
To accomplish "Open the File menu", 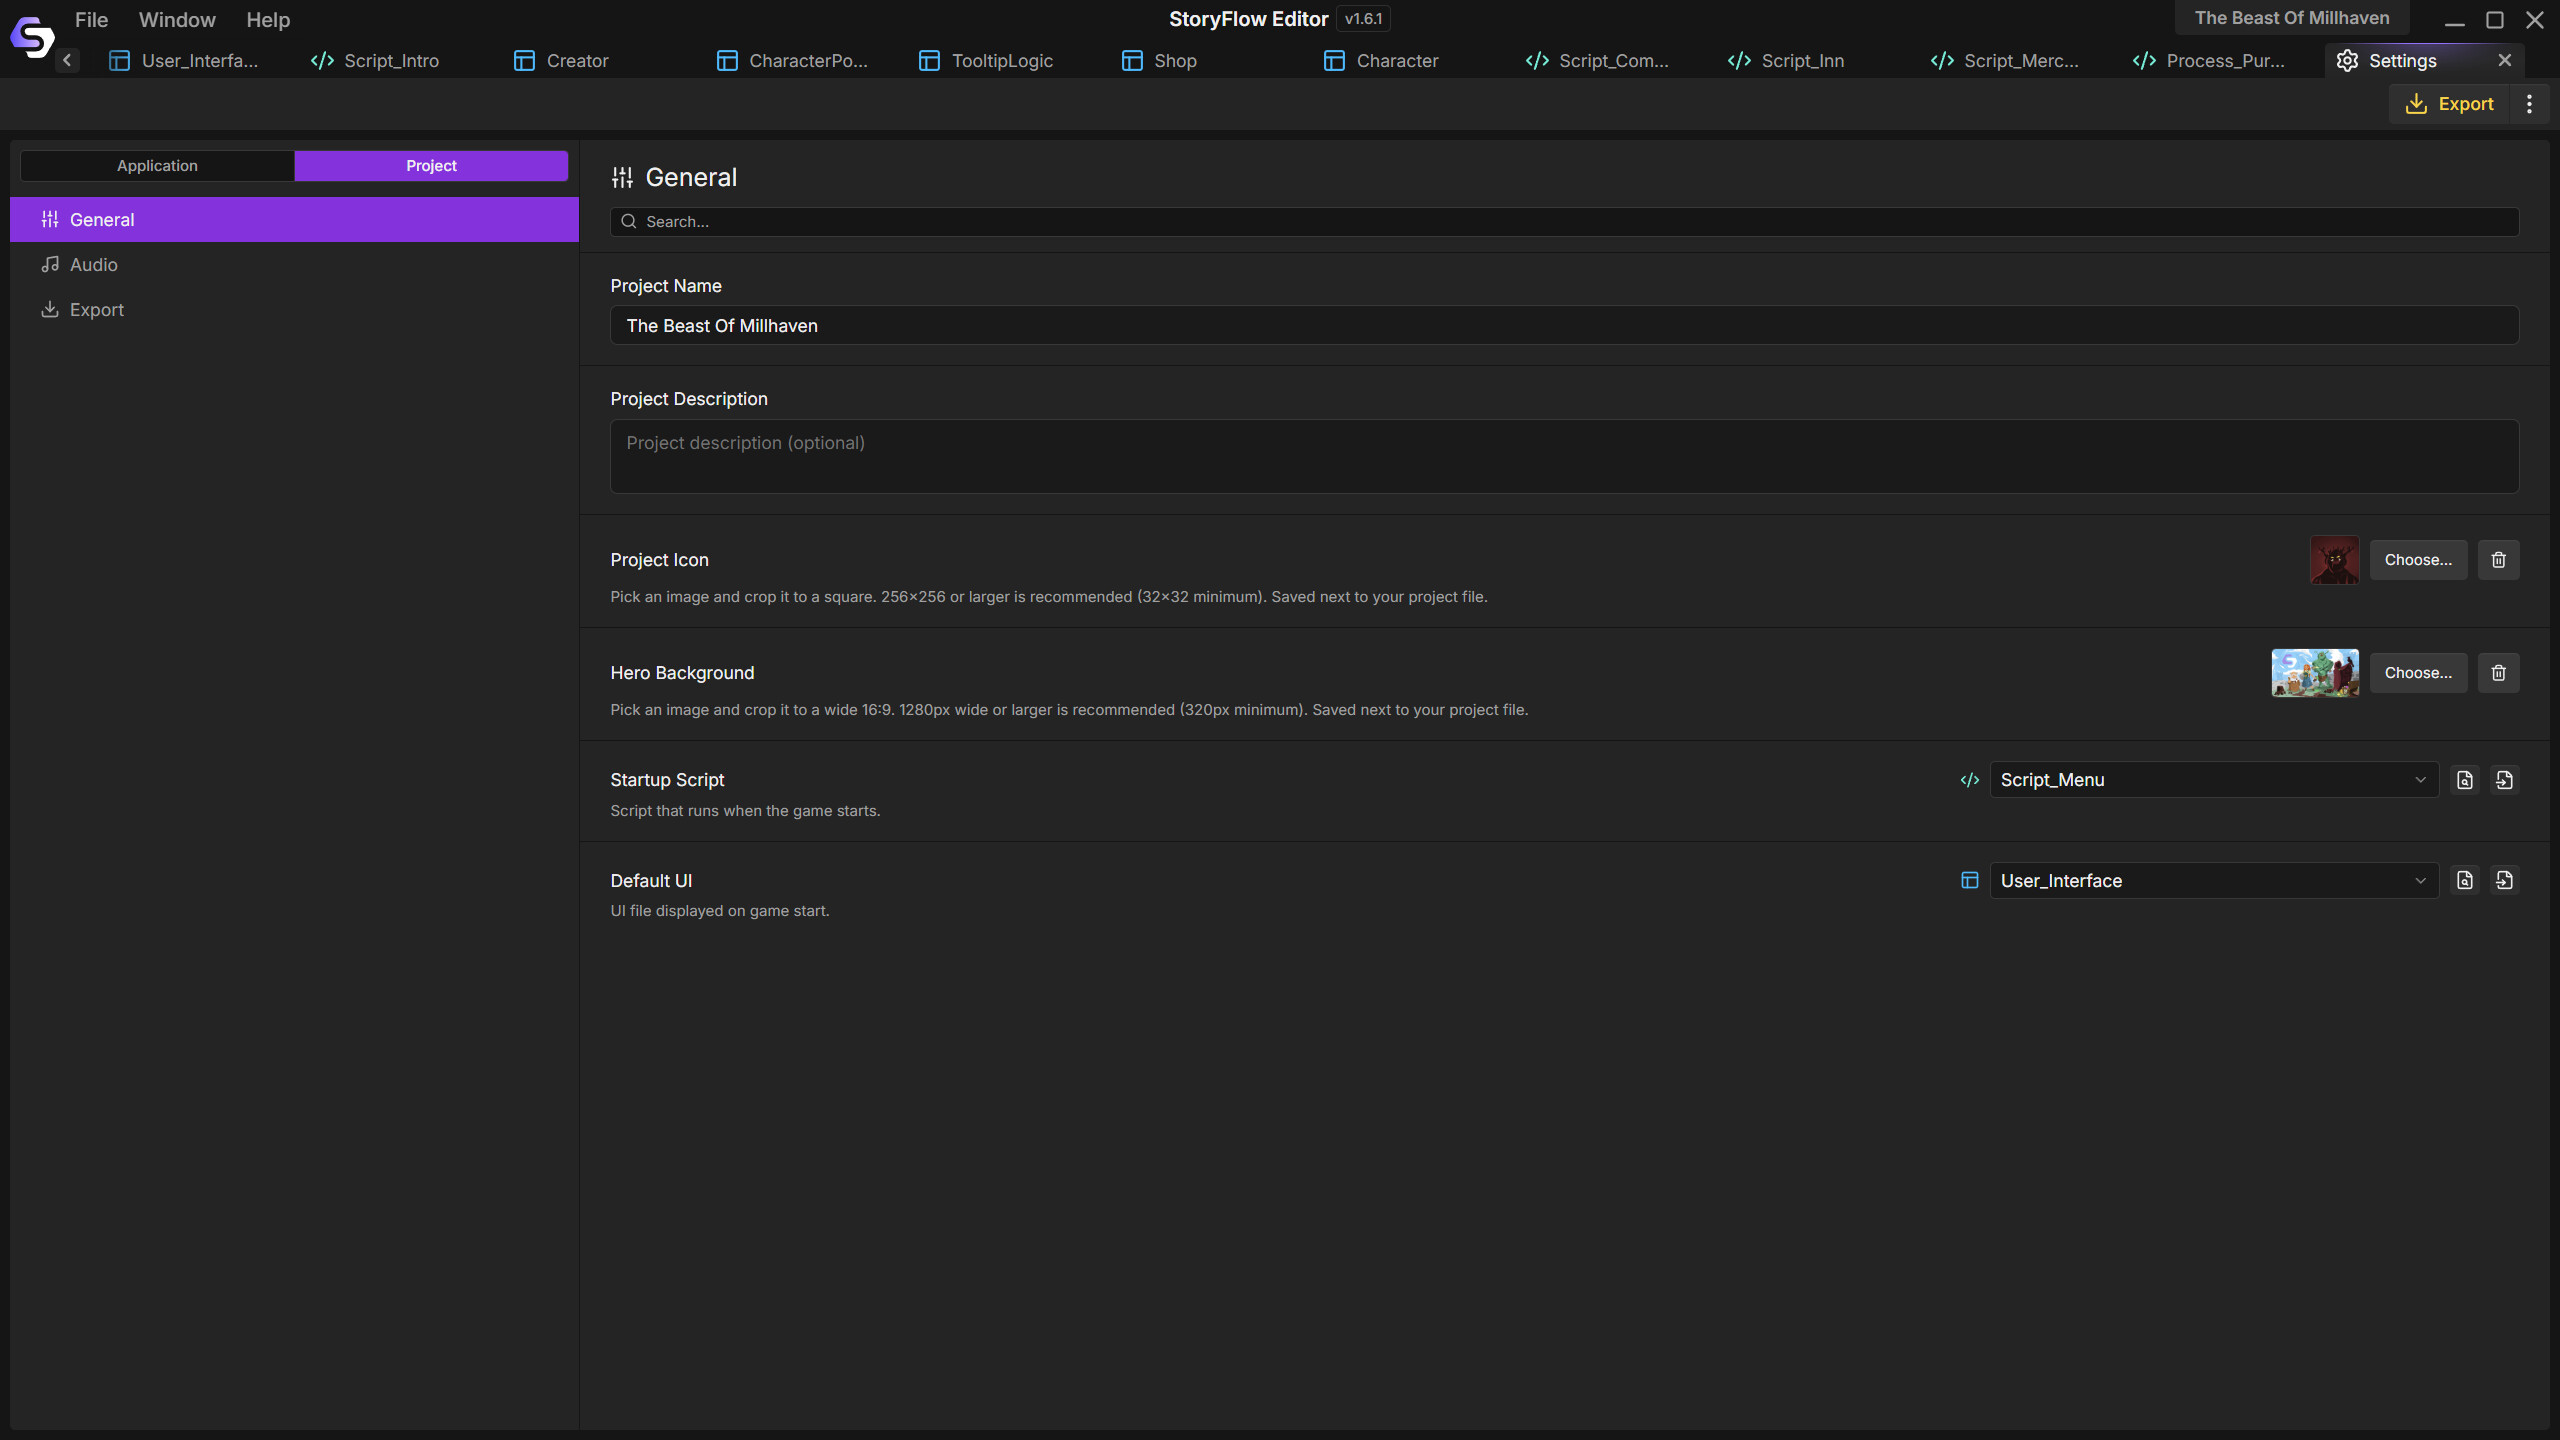I will (x=91, y=20).
